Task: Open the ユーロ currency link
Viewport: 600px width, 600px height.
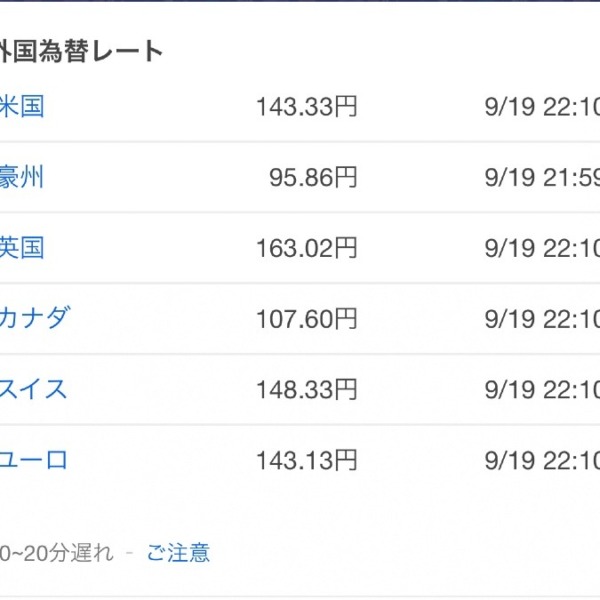Action: click(x=34, y=460)
